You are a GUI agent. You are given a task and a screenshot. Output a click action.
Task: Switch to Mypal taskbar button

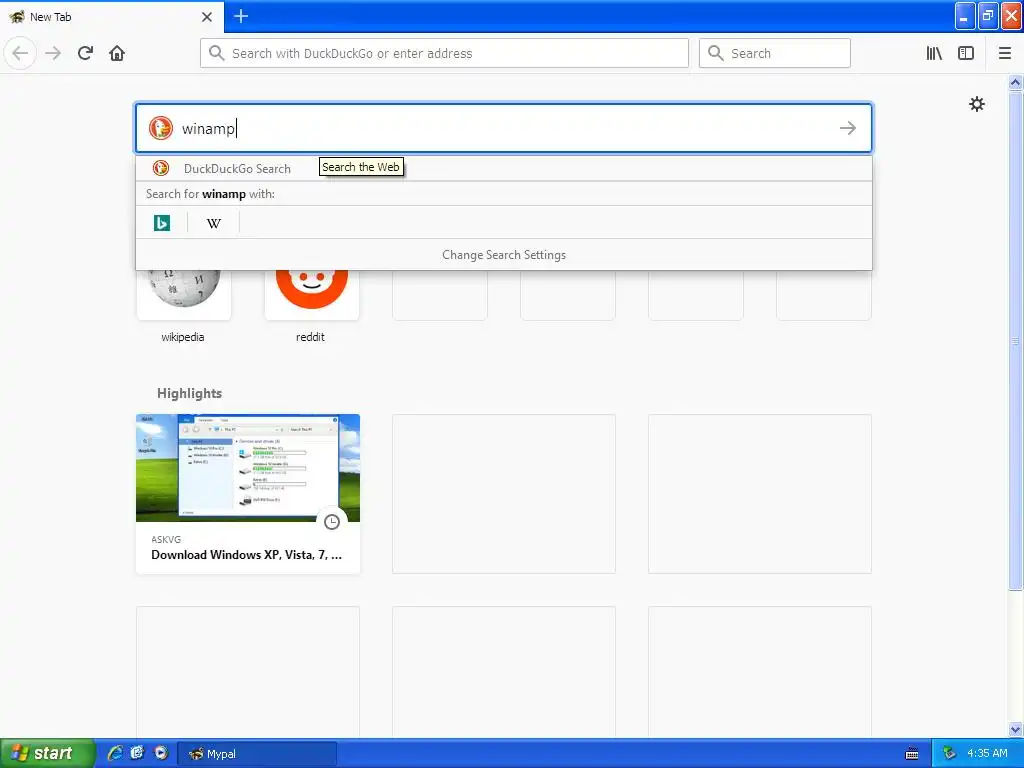(x=257, y=754)
